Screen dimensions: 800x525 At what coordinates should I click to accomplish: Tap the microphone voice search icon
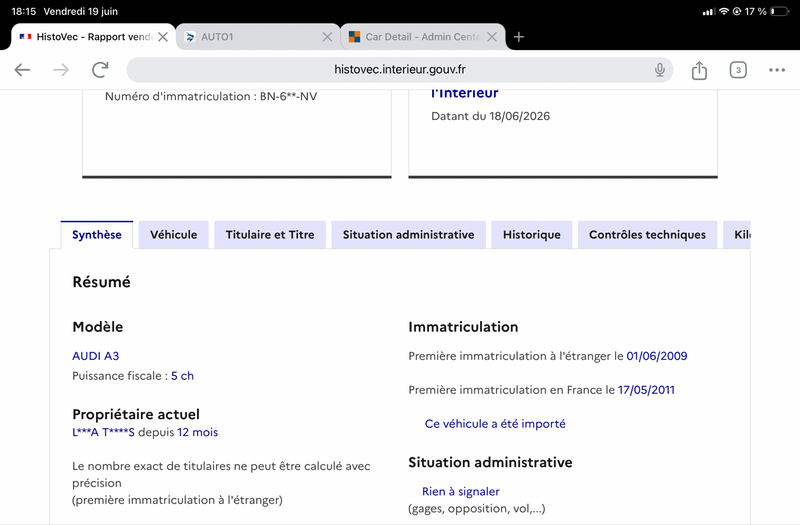click(x=660, y=70)
